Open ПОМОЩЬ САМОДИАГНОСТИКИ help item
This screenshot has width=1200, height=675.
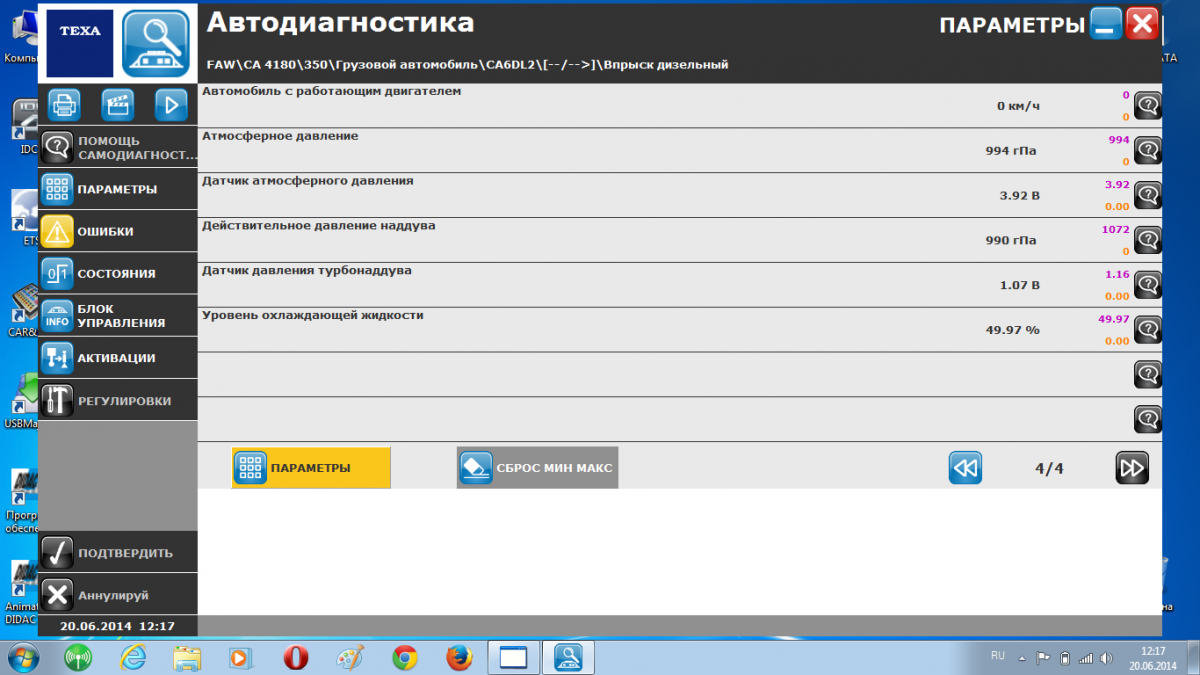click(118, 147)
